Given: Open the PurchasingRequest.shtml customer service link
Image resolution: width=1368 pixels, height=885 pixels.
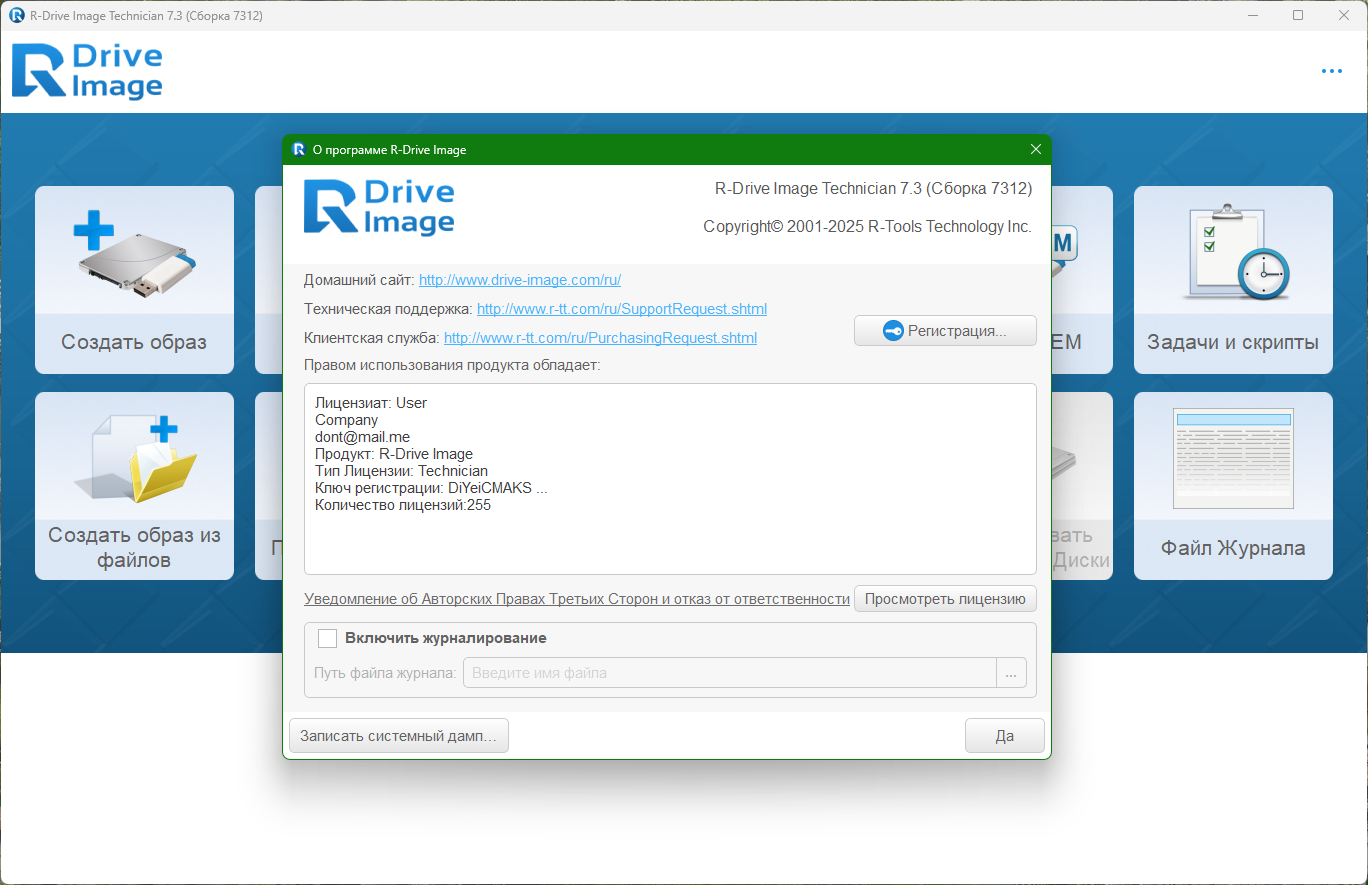Looking at the screenshot, I should point(600,338).
